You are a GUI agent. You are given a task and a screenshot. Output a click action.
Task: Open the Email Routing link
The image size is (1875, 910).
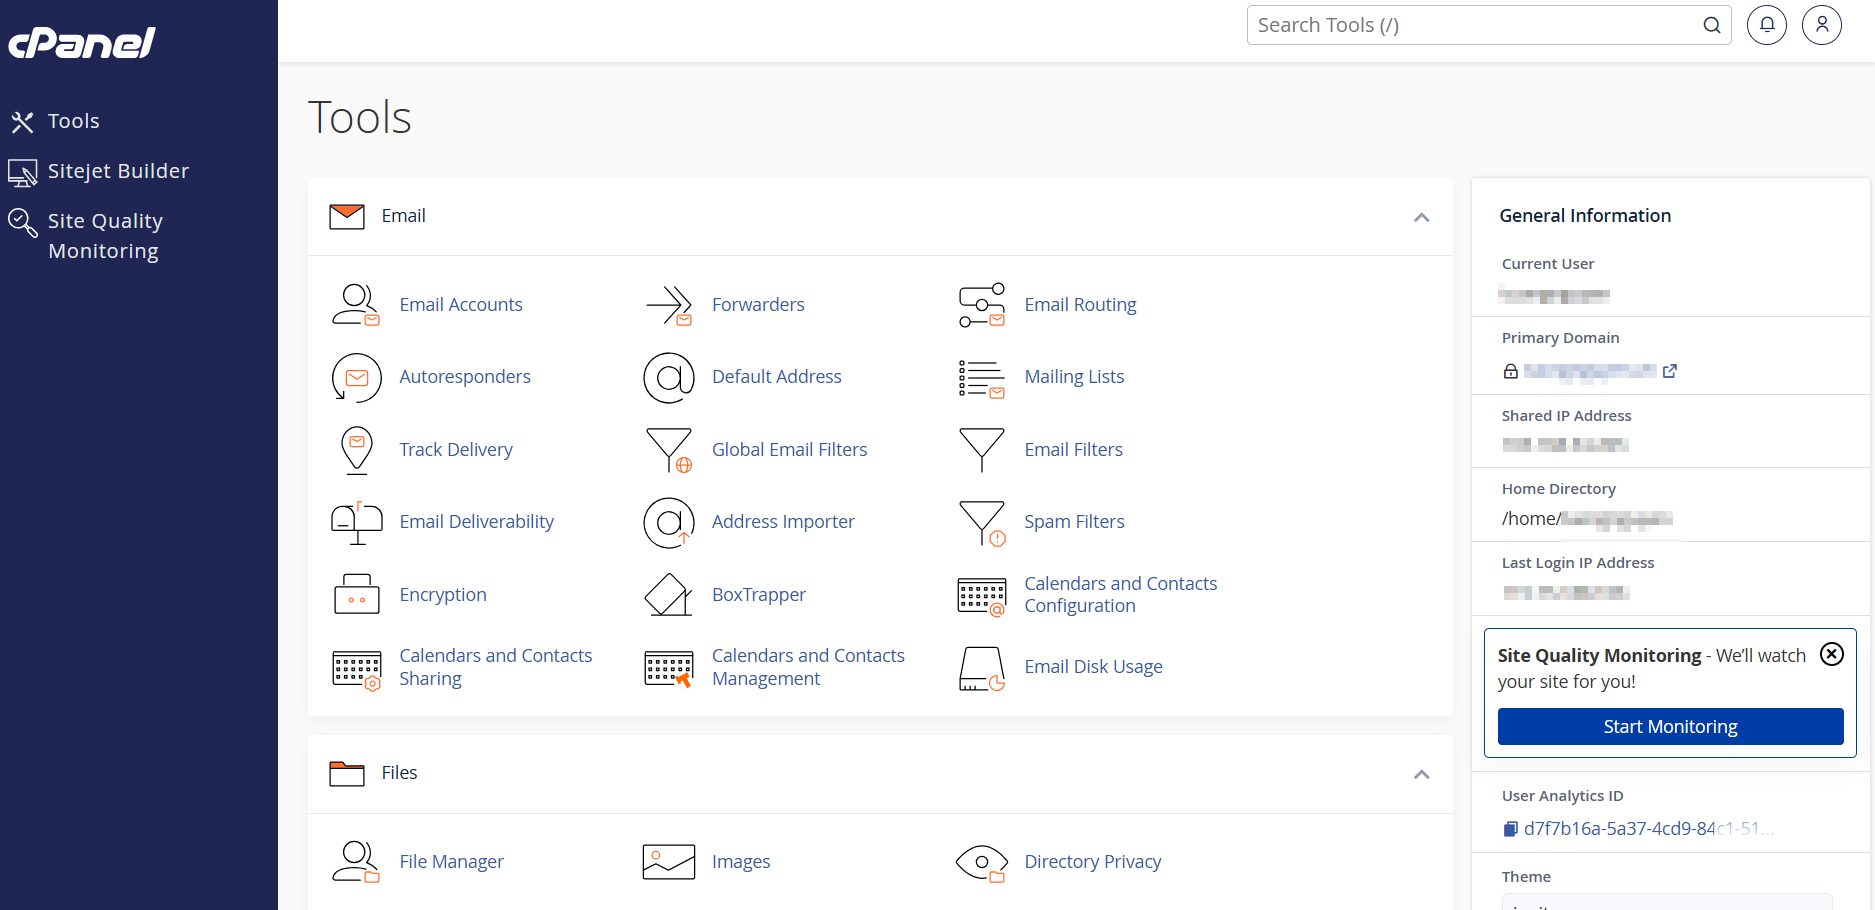tap(1080, 305)
